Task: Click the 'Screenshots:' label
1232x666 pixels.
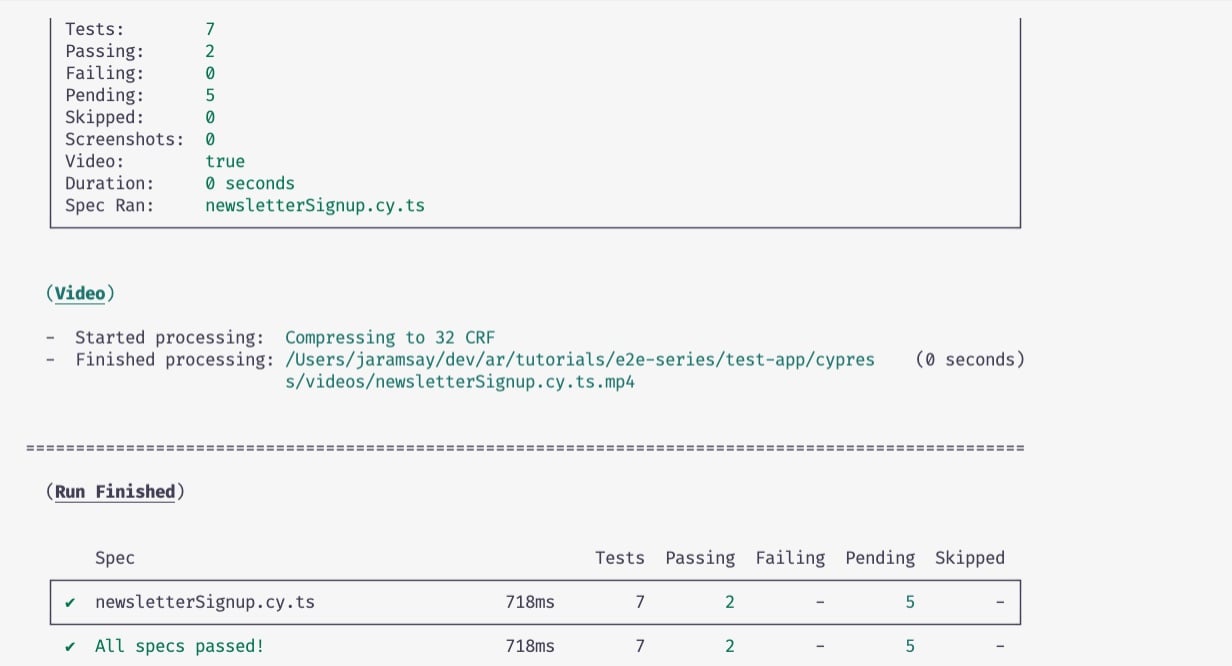Action: pos(125,139)
